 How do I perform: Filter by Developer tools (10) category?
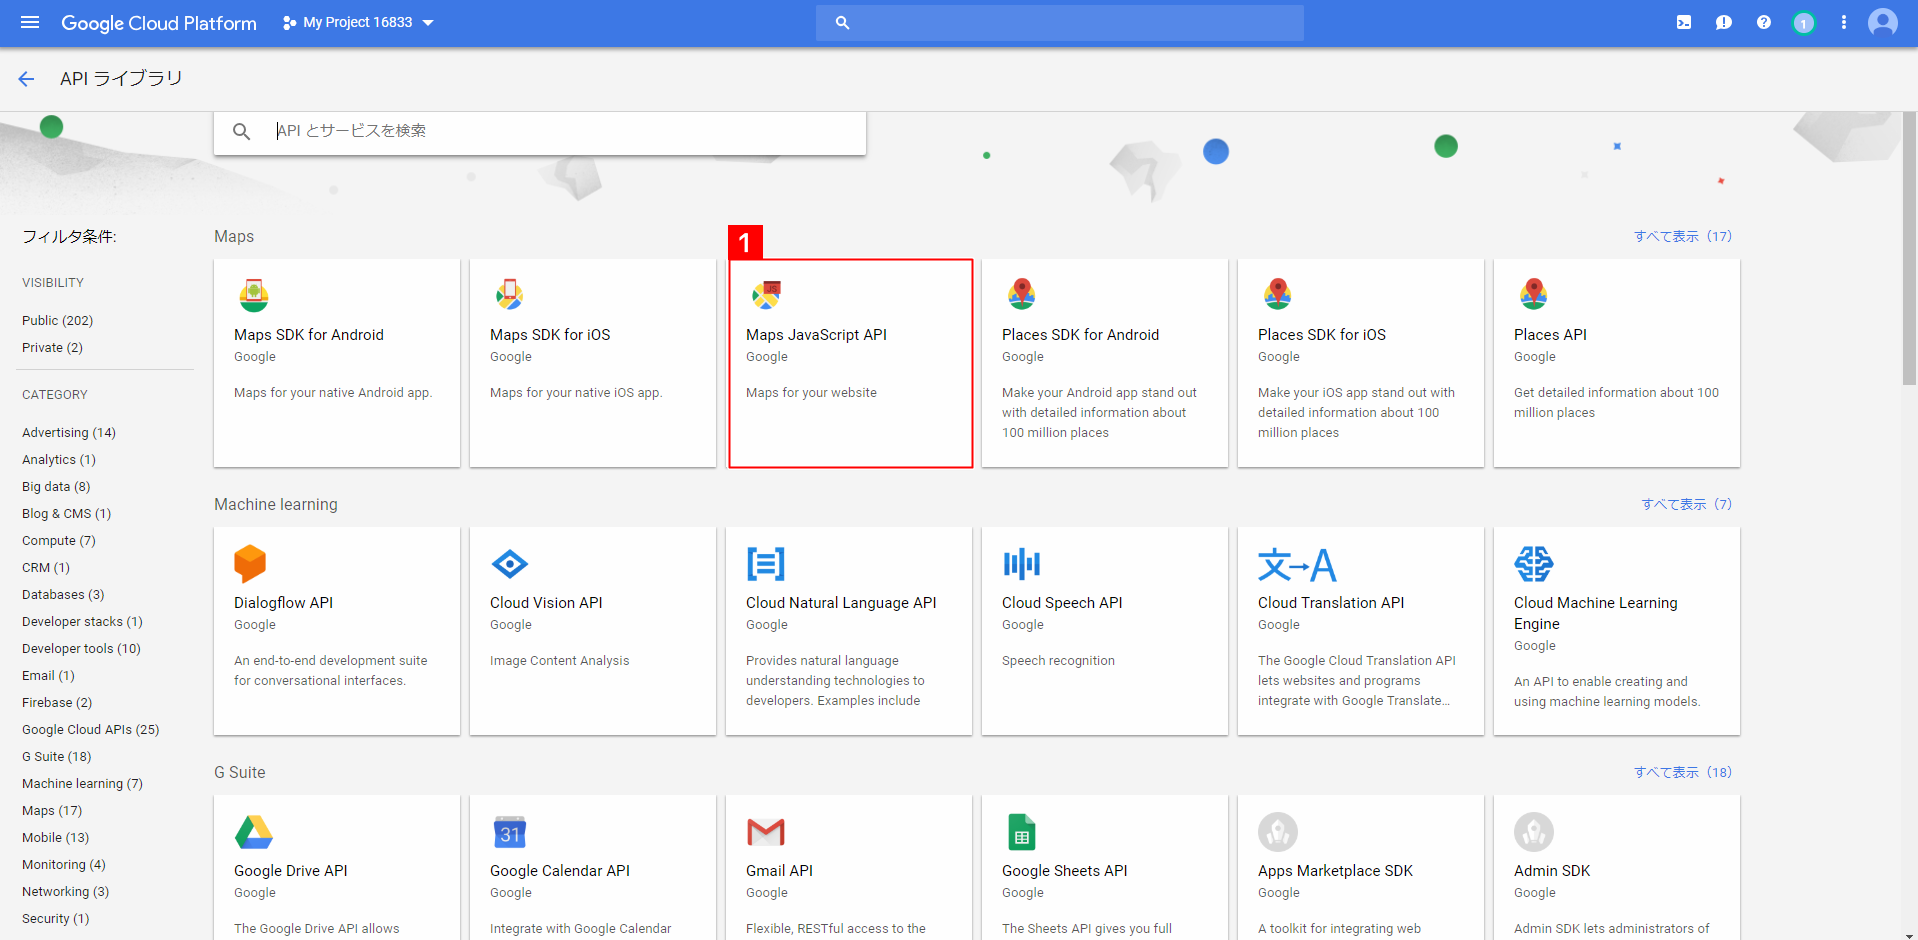[82, 649]
